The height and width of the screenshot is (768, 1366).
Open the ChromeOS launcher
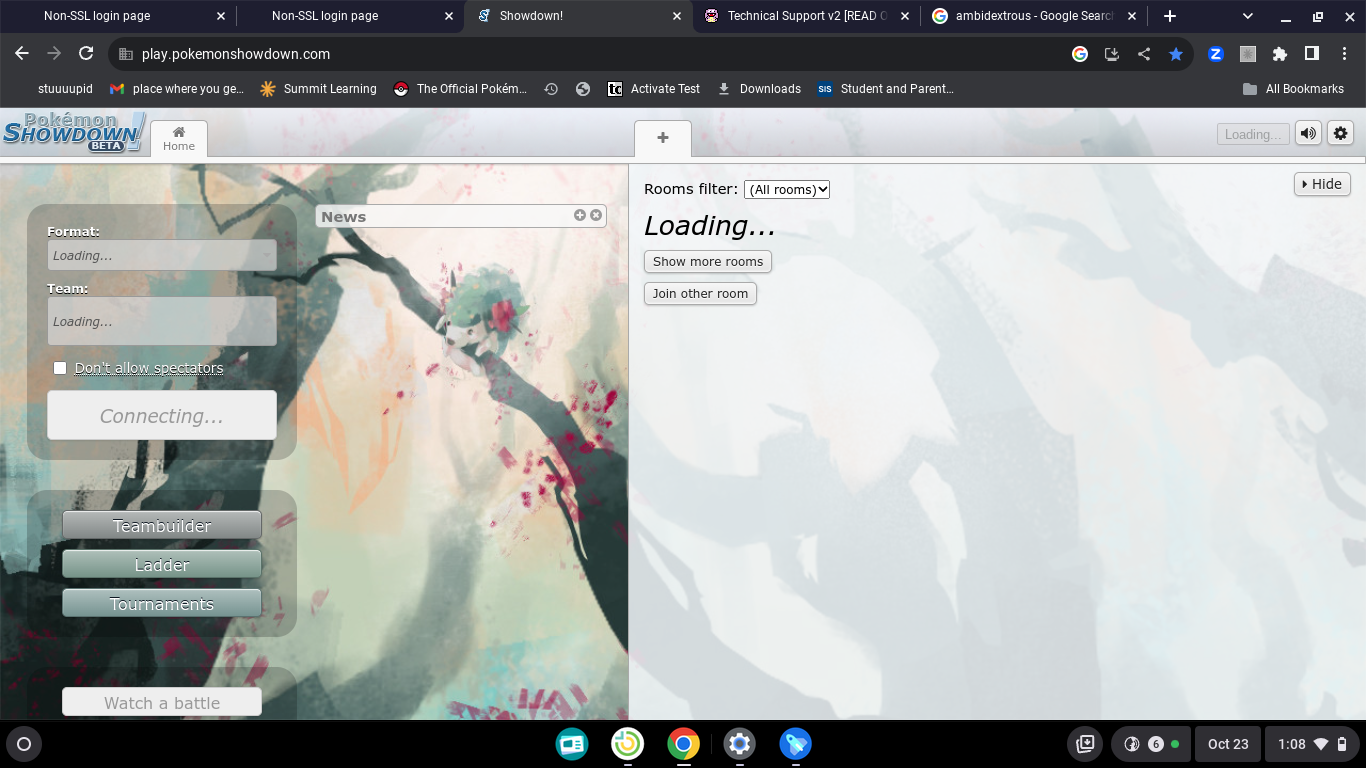[x=24, y=744]
